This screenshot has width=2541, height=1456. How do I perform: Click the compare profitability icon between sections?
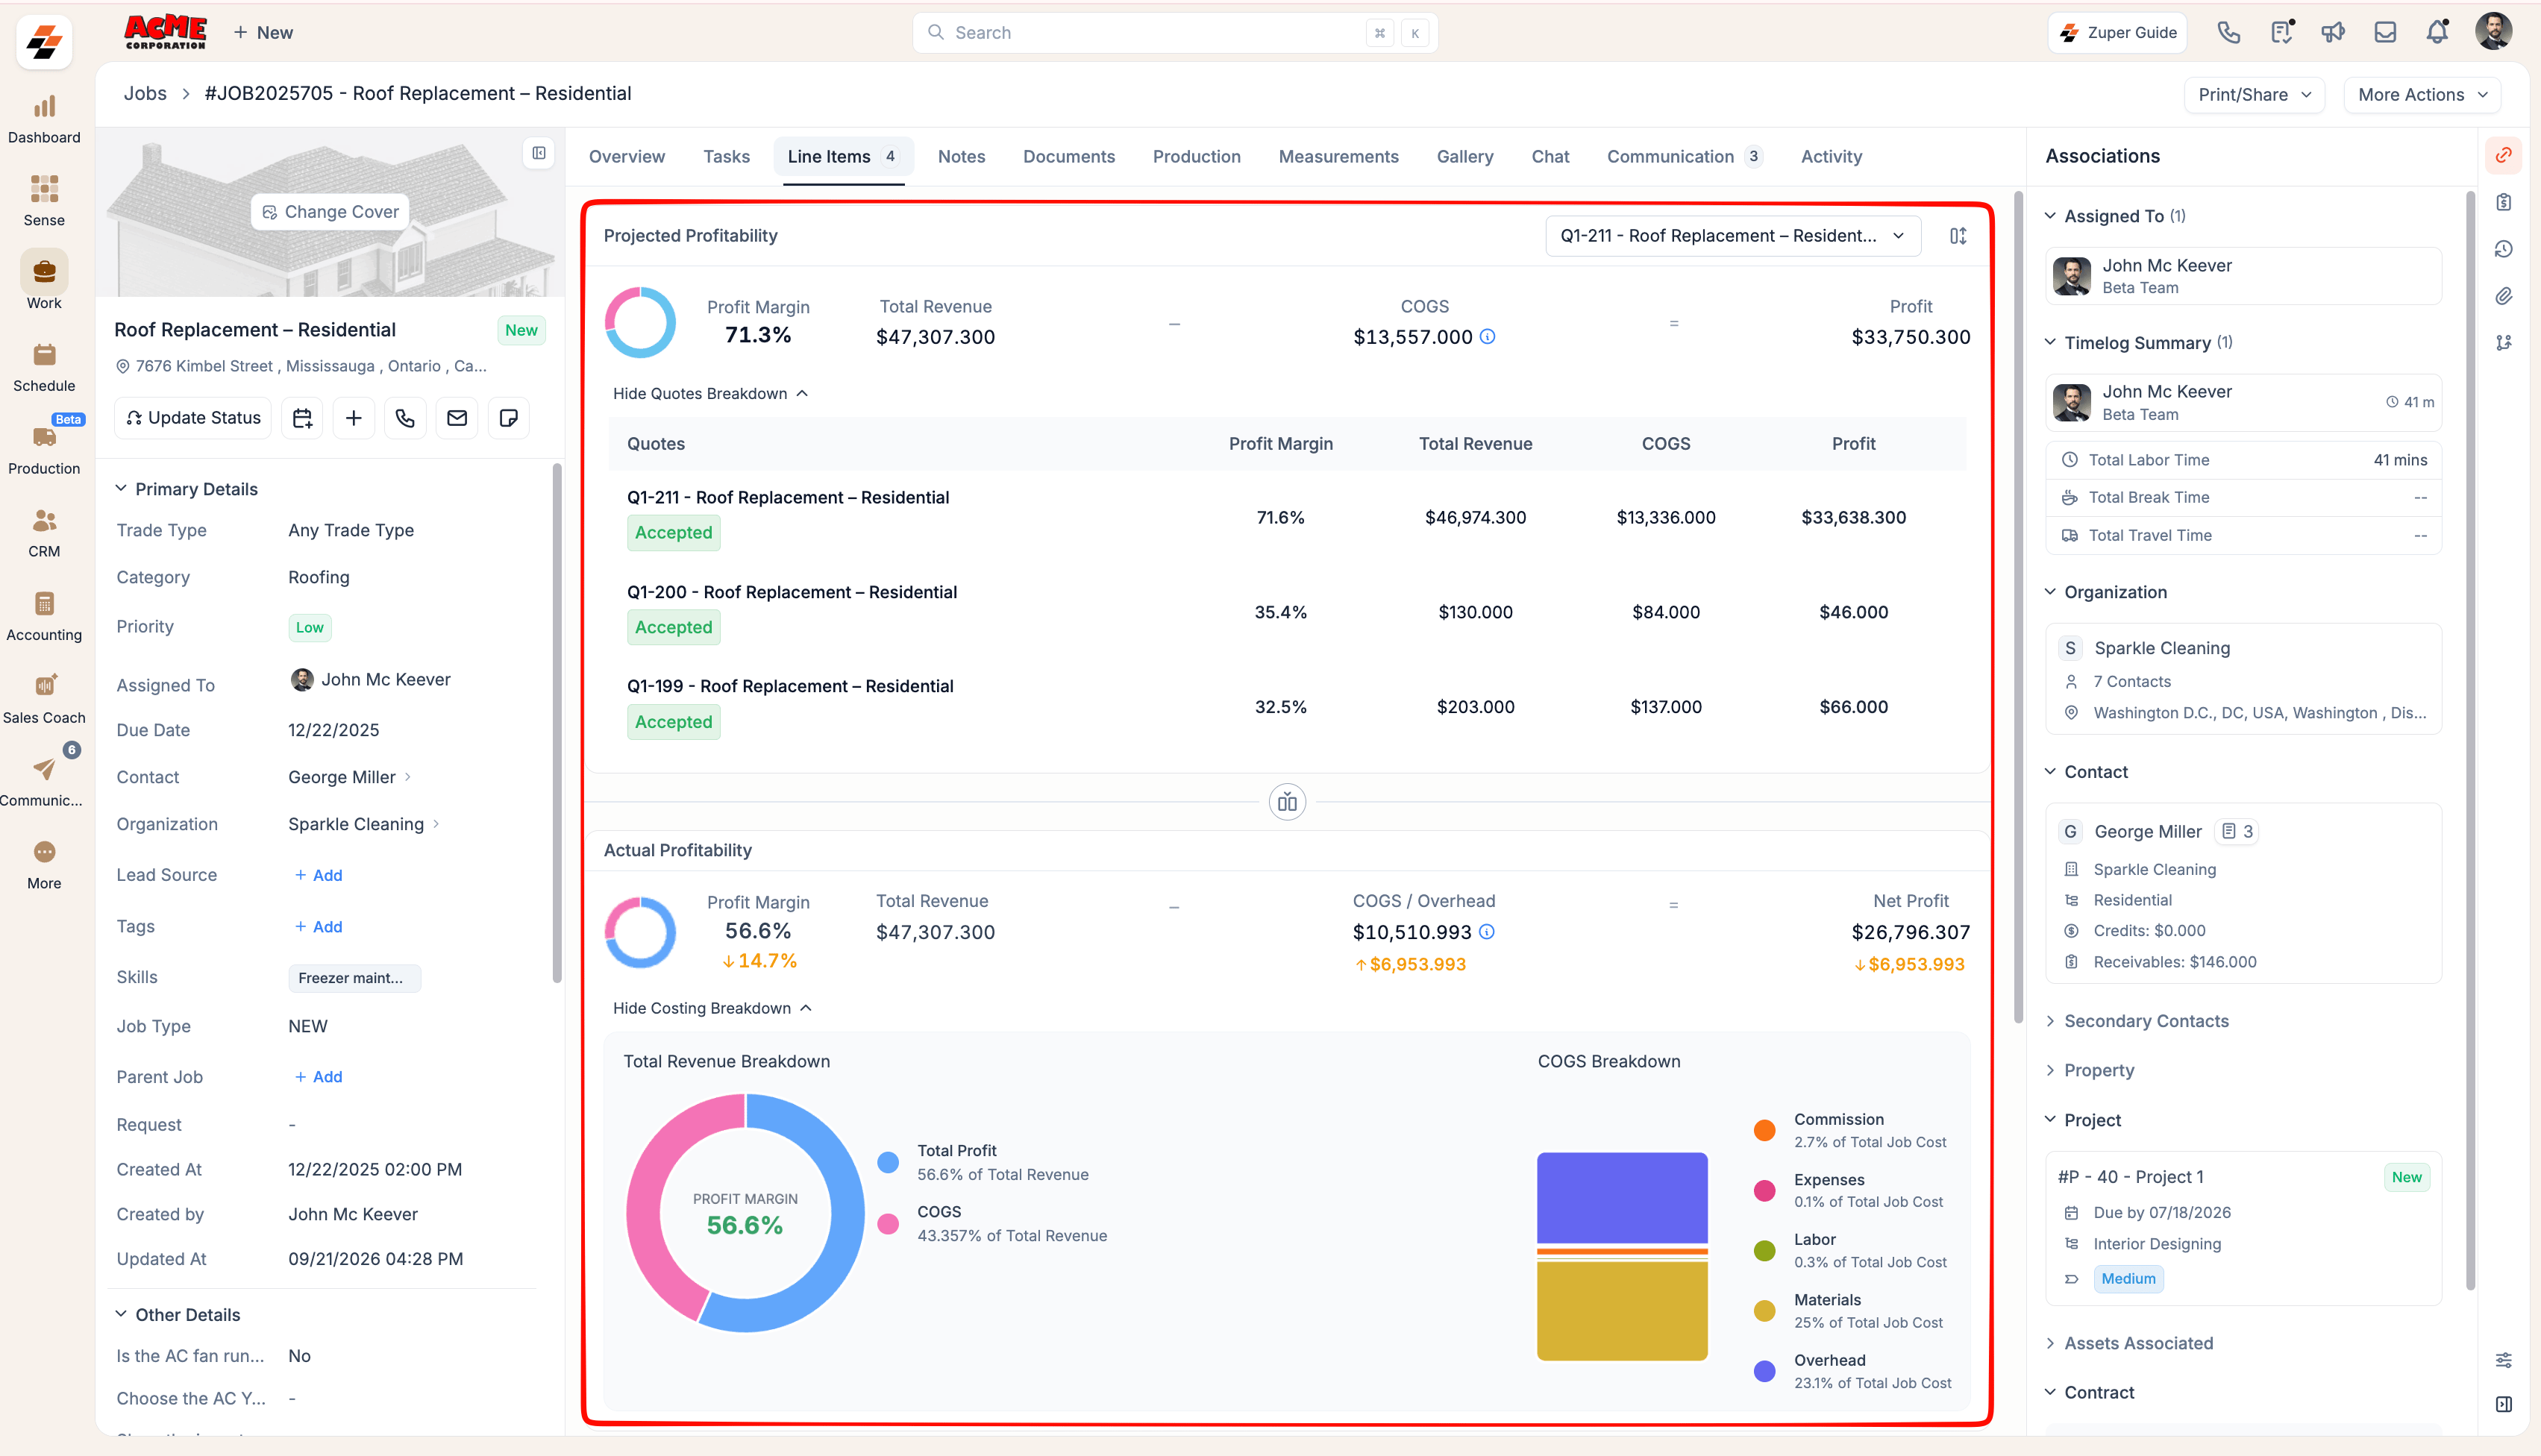[x=1287, y=802]
